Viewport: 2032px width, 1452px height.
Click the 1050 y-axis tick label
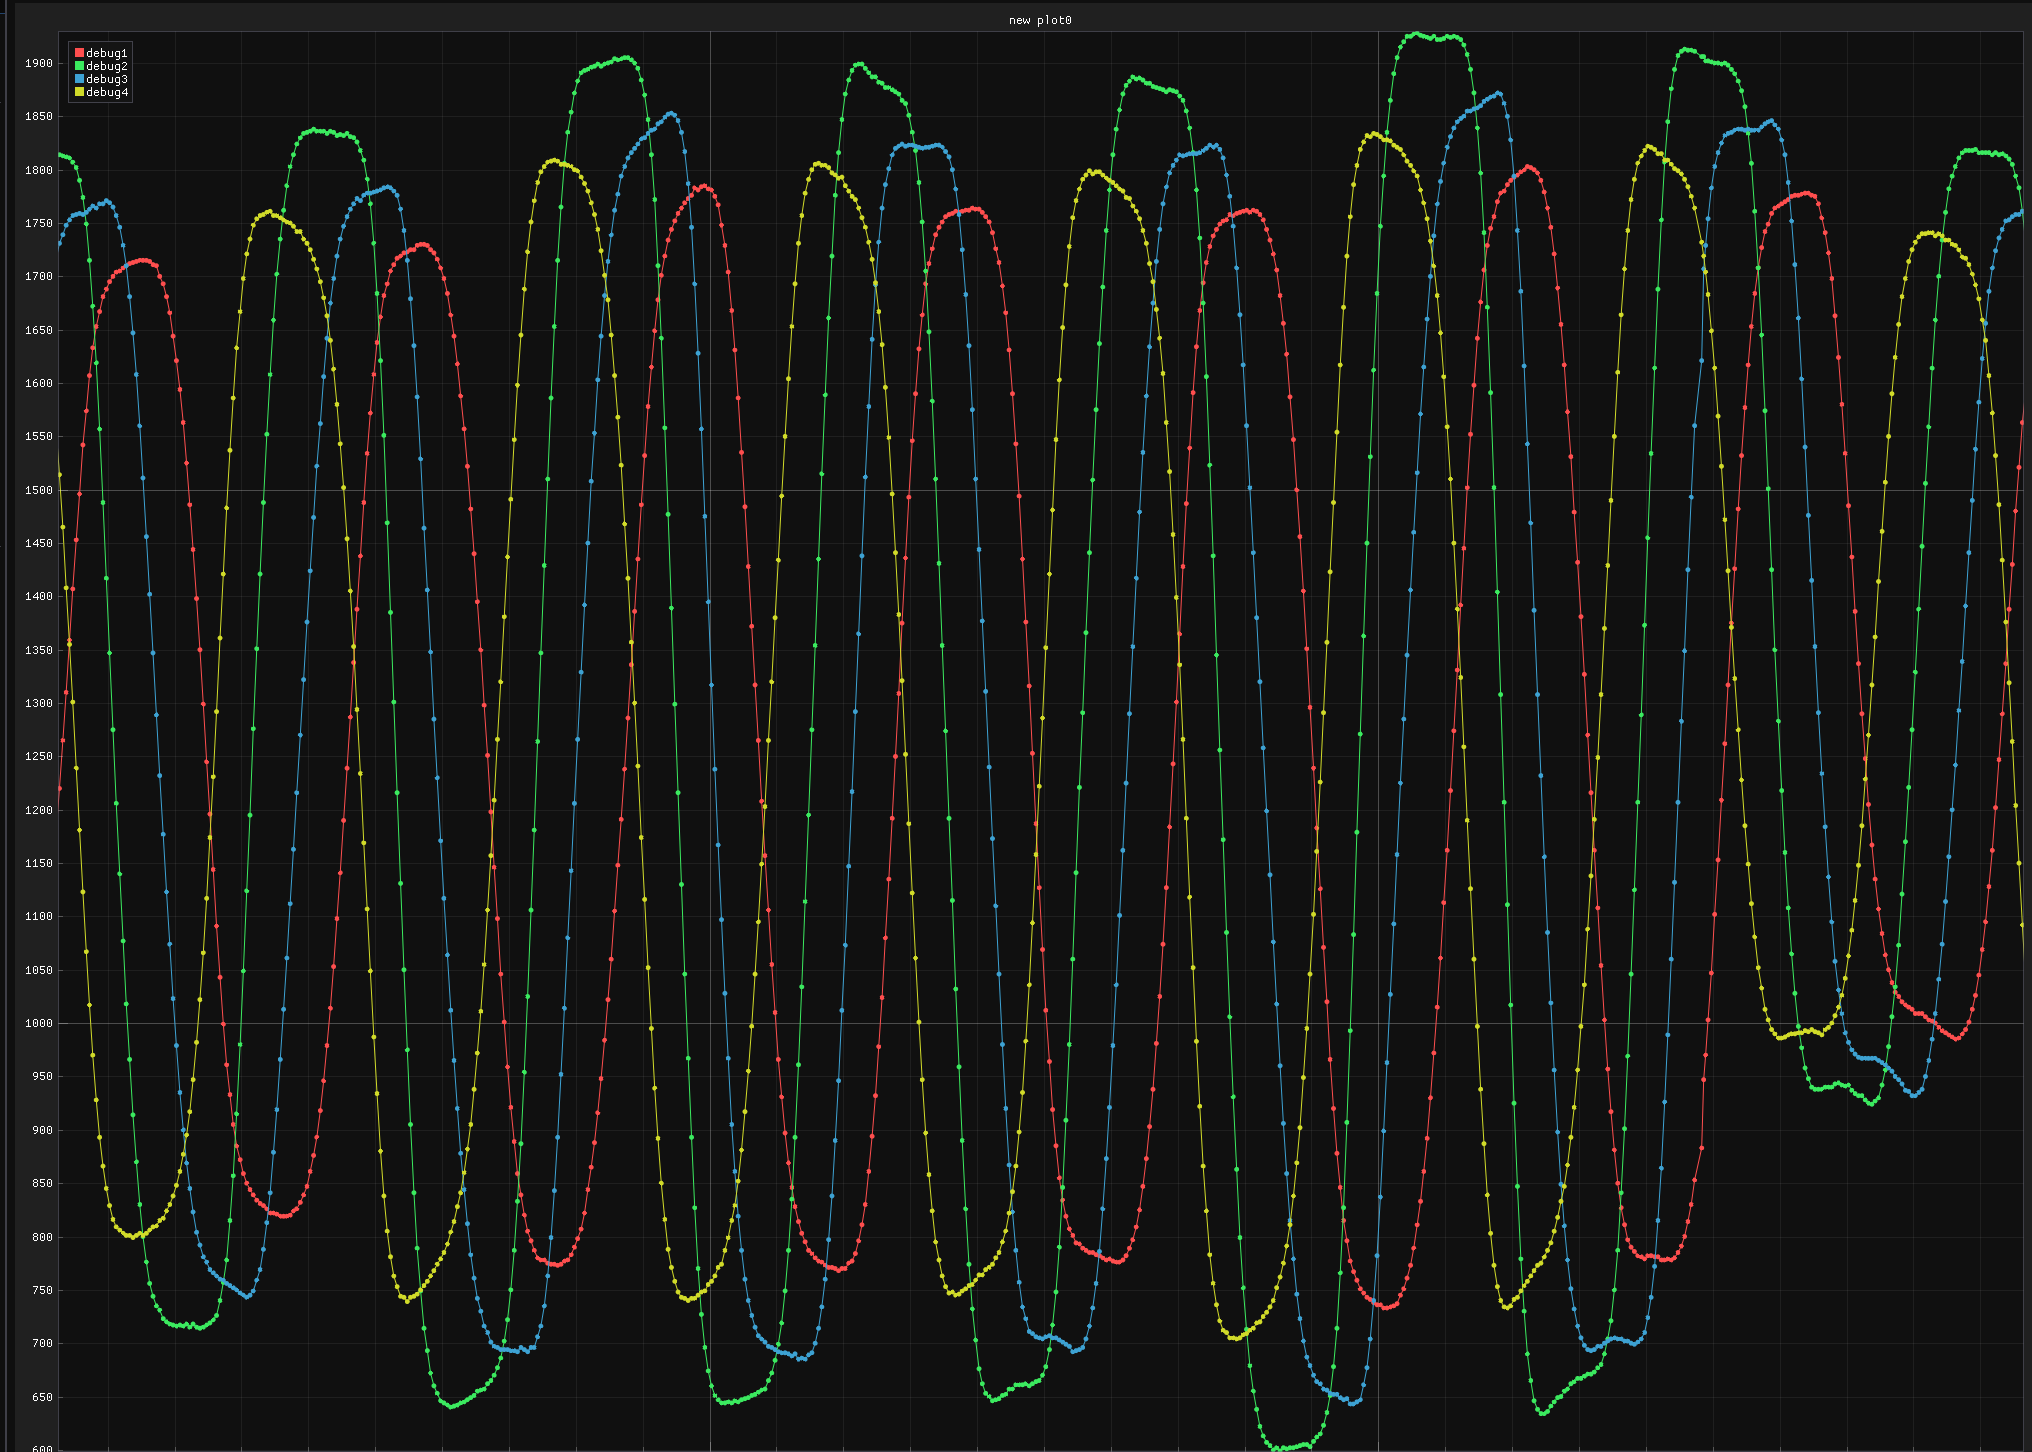coord(39,970)
